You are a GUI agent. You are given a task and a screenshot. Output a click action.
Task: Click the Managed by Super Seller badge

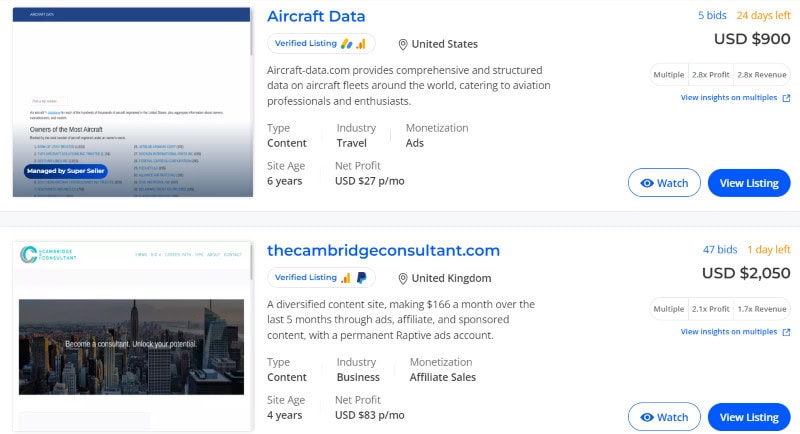click(65, 171)
